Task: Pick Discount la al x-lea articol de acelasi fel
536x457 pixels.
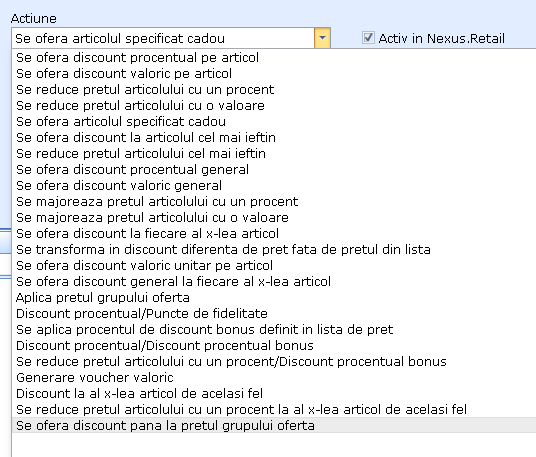Action: [274, 394]
